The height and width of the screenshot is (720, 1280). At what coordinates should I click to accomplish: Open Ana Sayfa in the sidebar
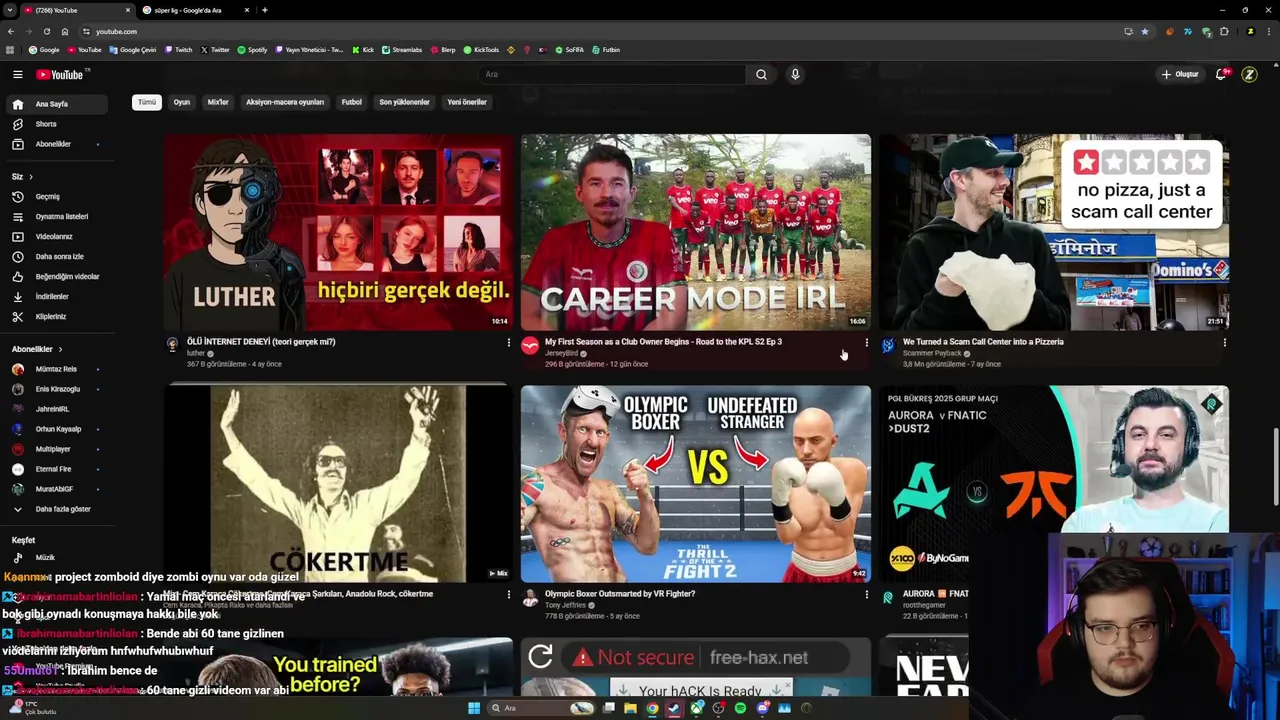56,104
